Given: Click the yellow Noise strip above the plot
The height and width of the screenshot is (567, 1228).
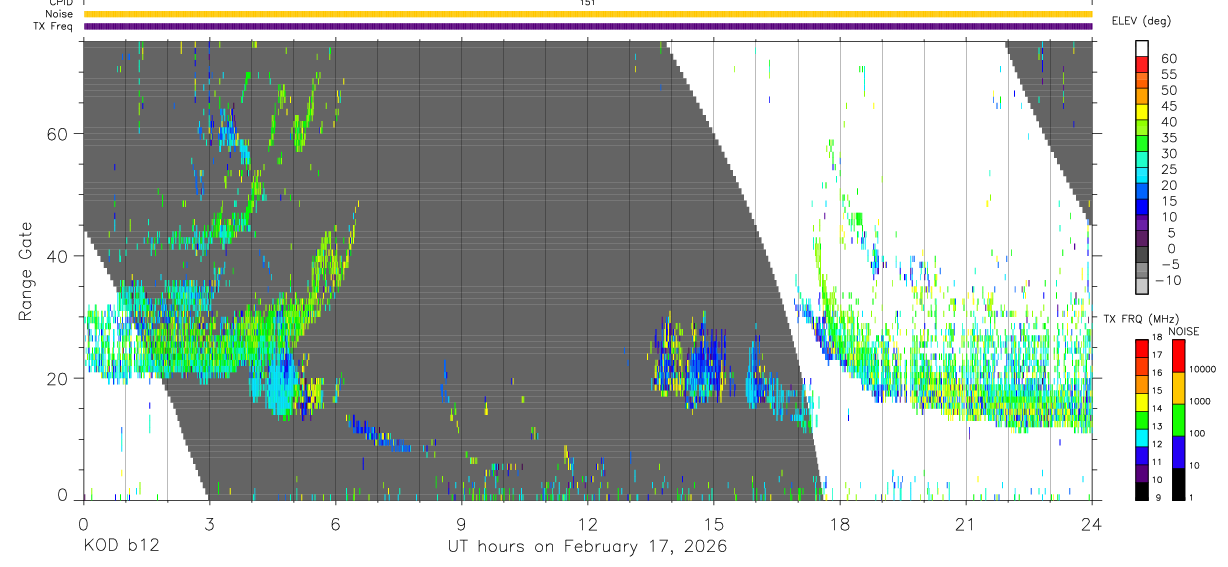Looking at the screenshot, I should click(587, 14).
